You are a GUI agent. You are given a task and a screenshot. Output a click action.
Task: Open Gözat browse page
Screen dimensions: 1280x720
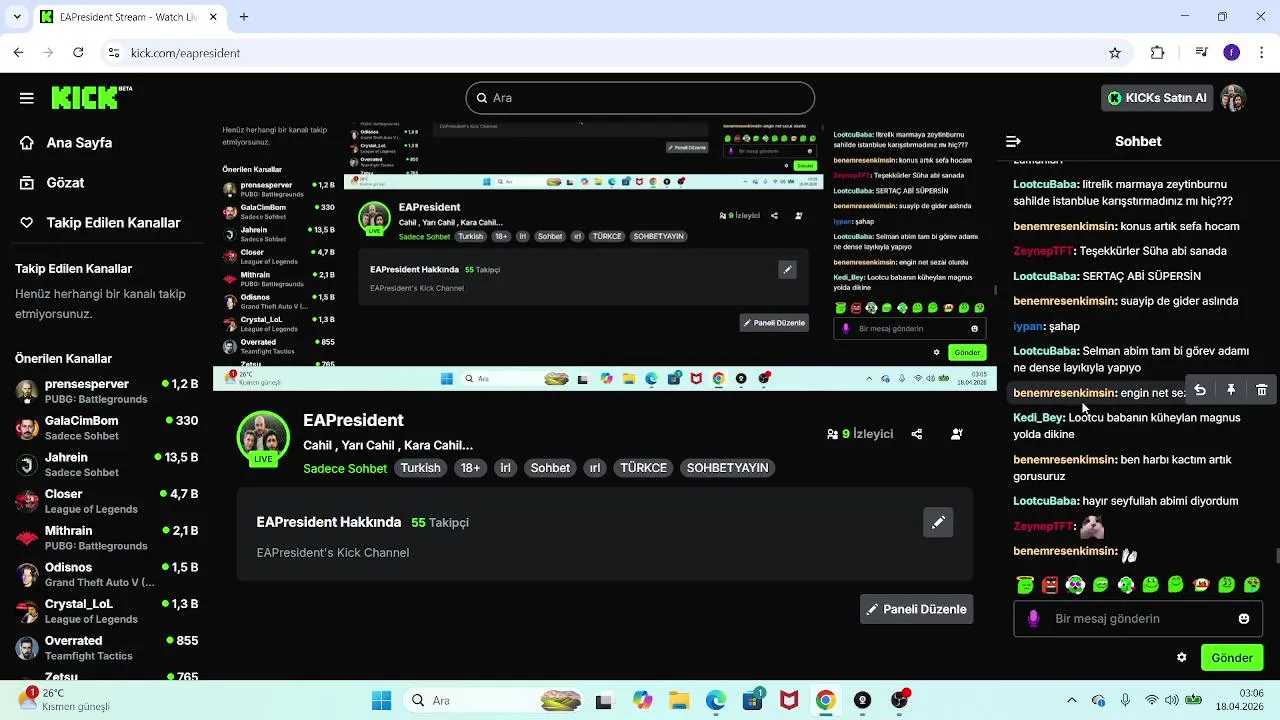[x=52, y=183]
